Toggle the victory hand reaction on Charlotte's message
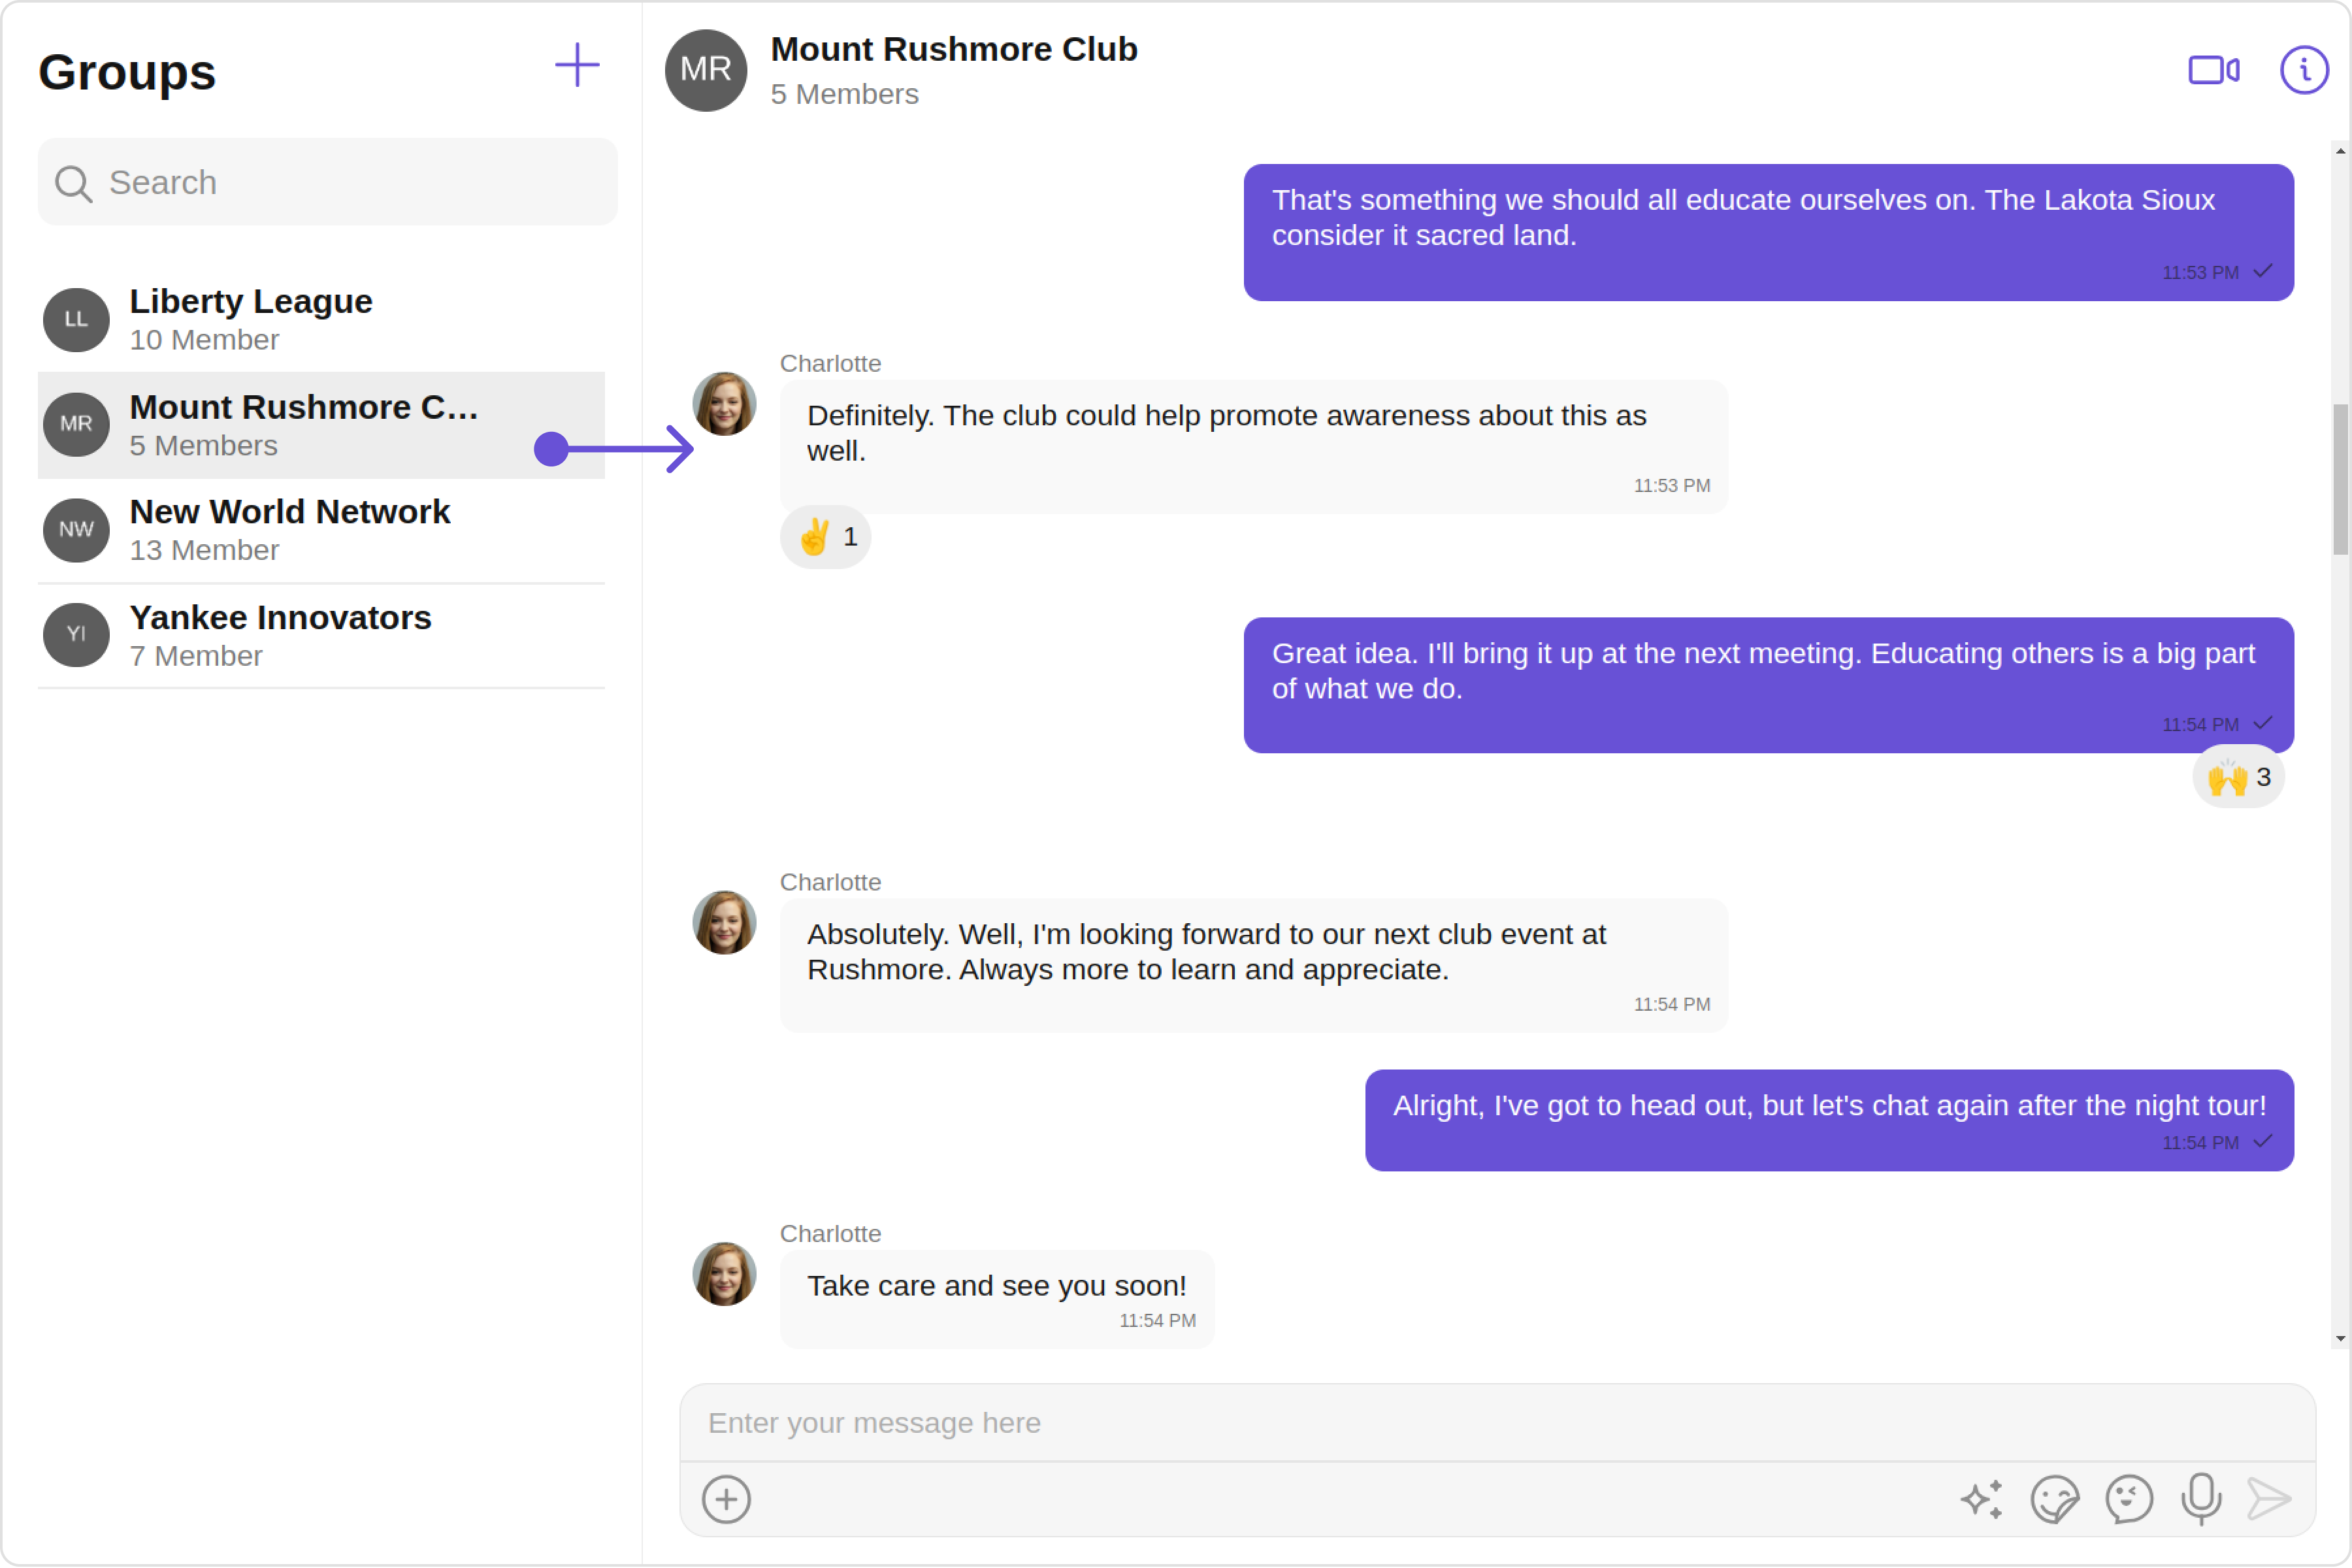 [x=825, y=538]
